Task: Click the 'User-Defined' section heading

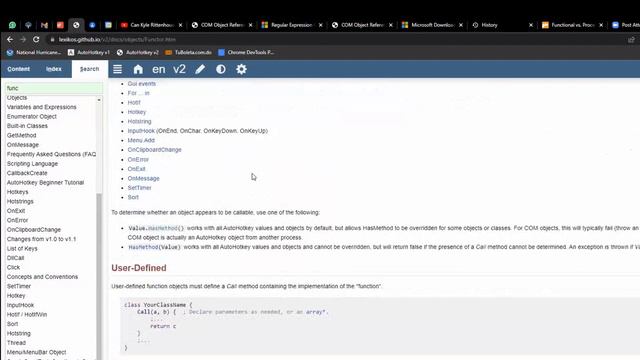Action: [x=139, y=268]
